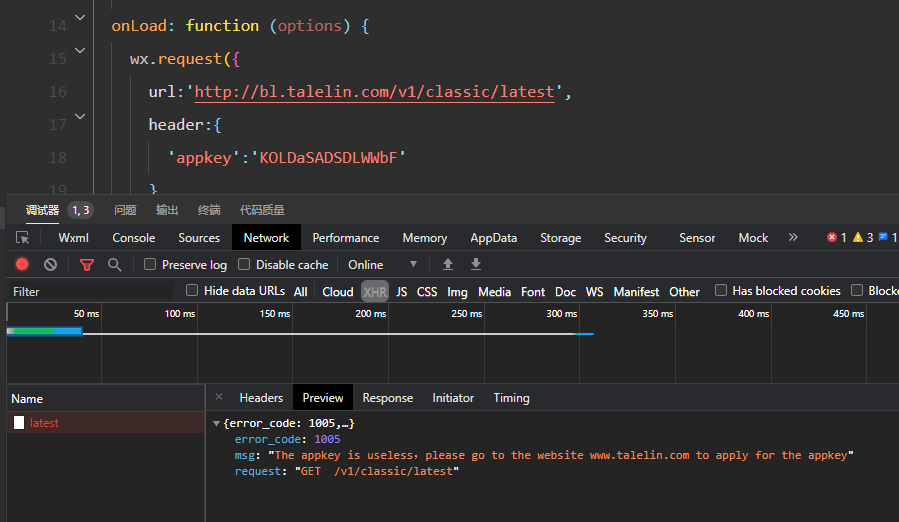Check the Disable cache option
The width and height of the screenshot is (899, 522).
point(244,265)
